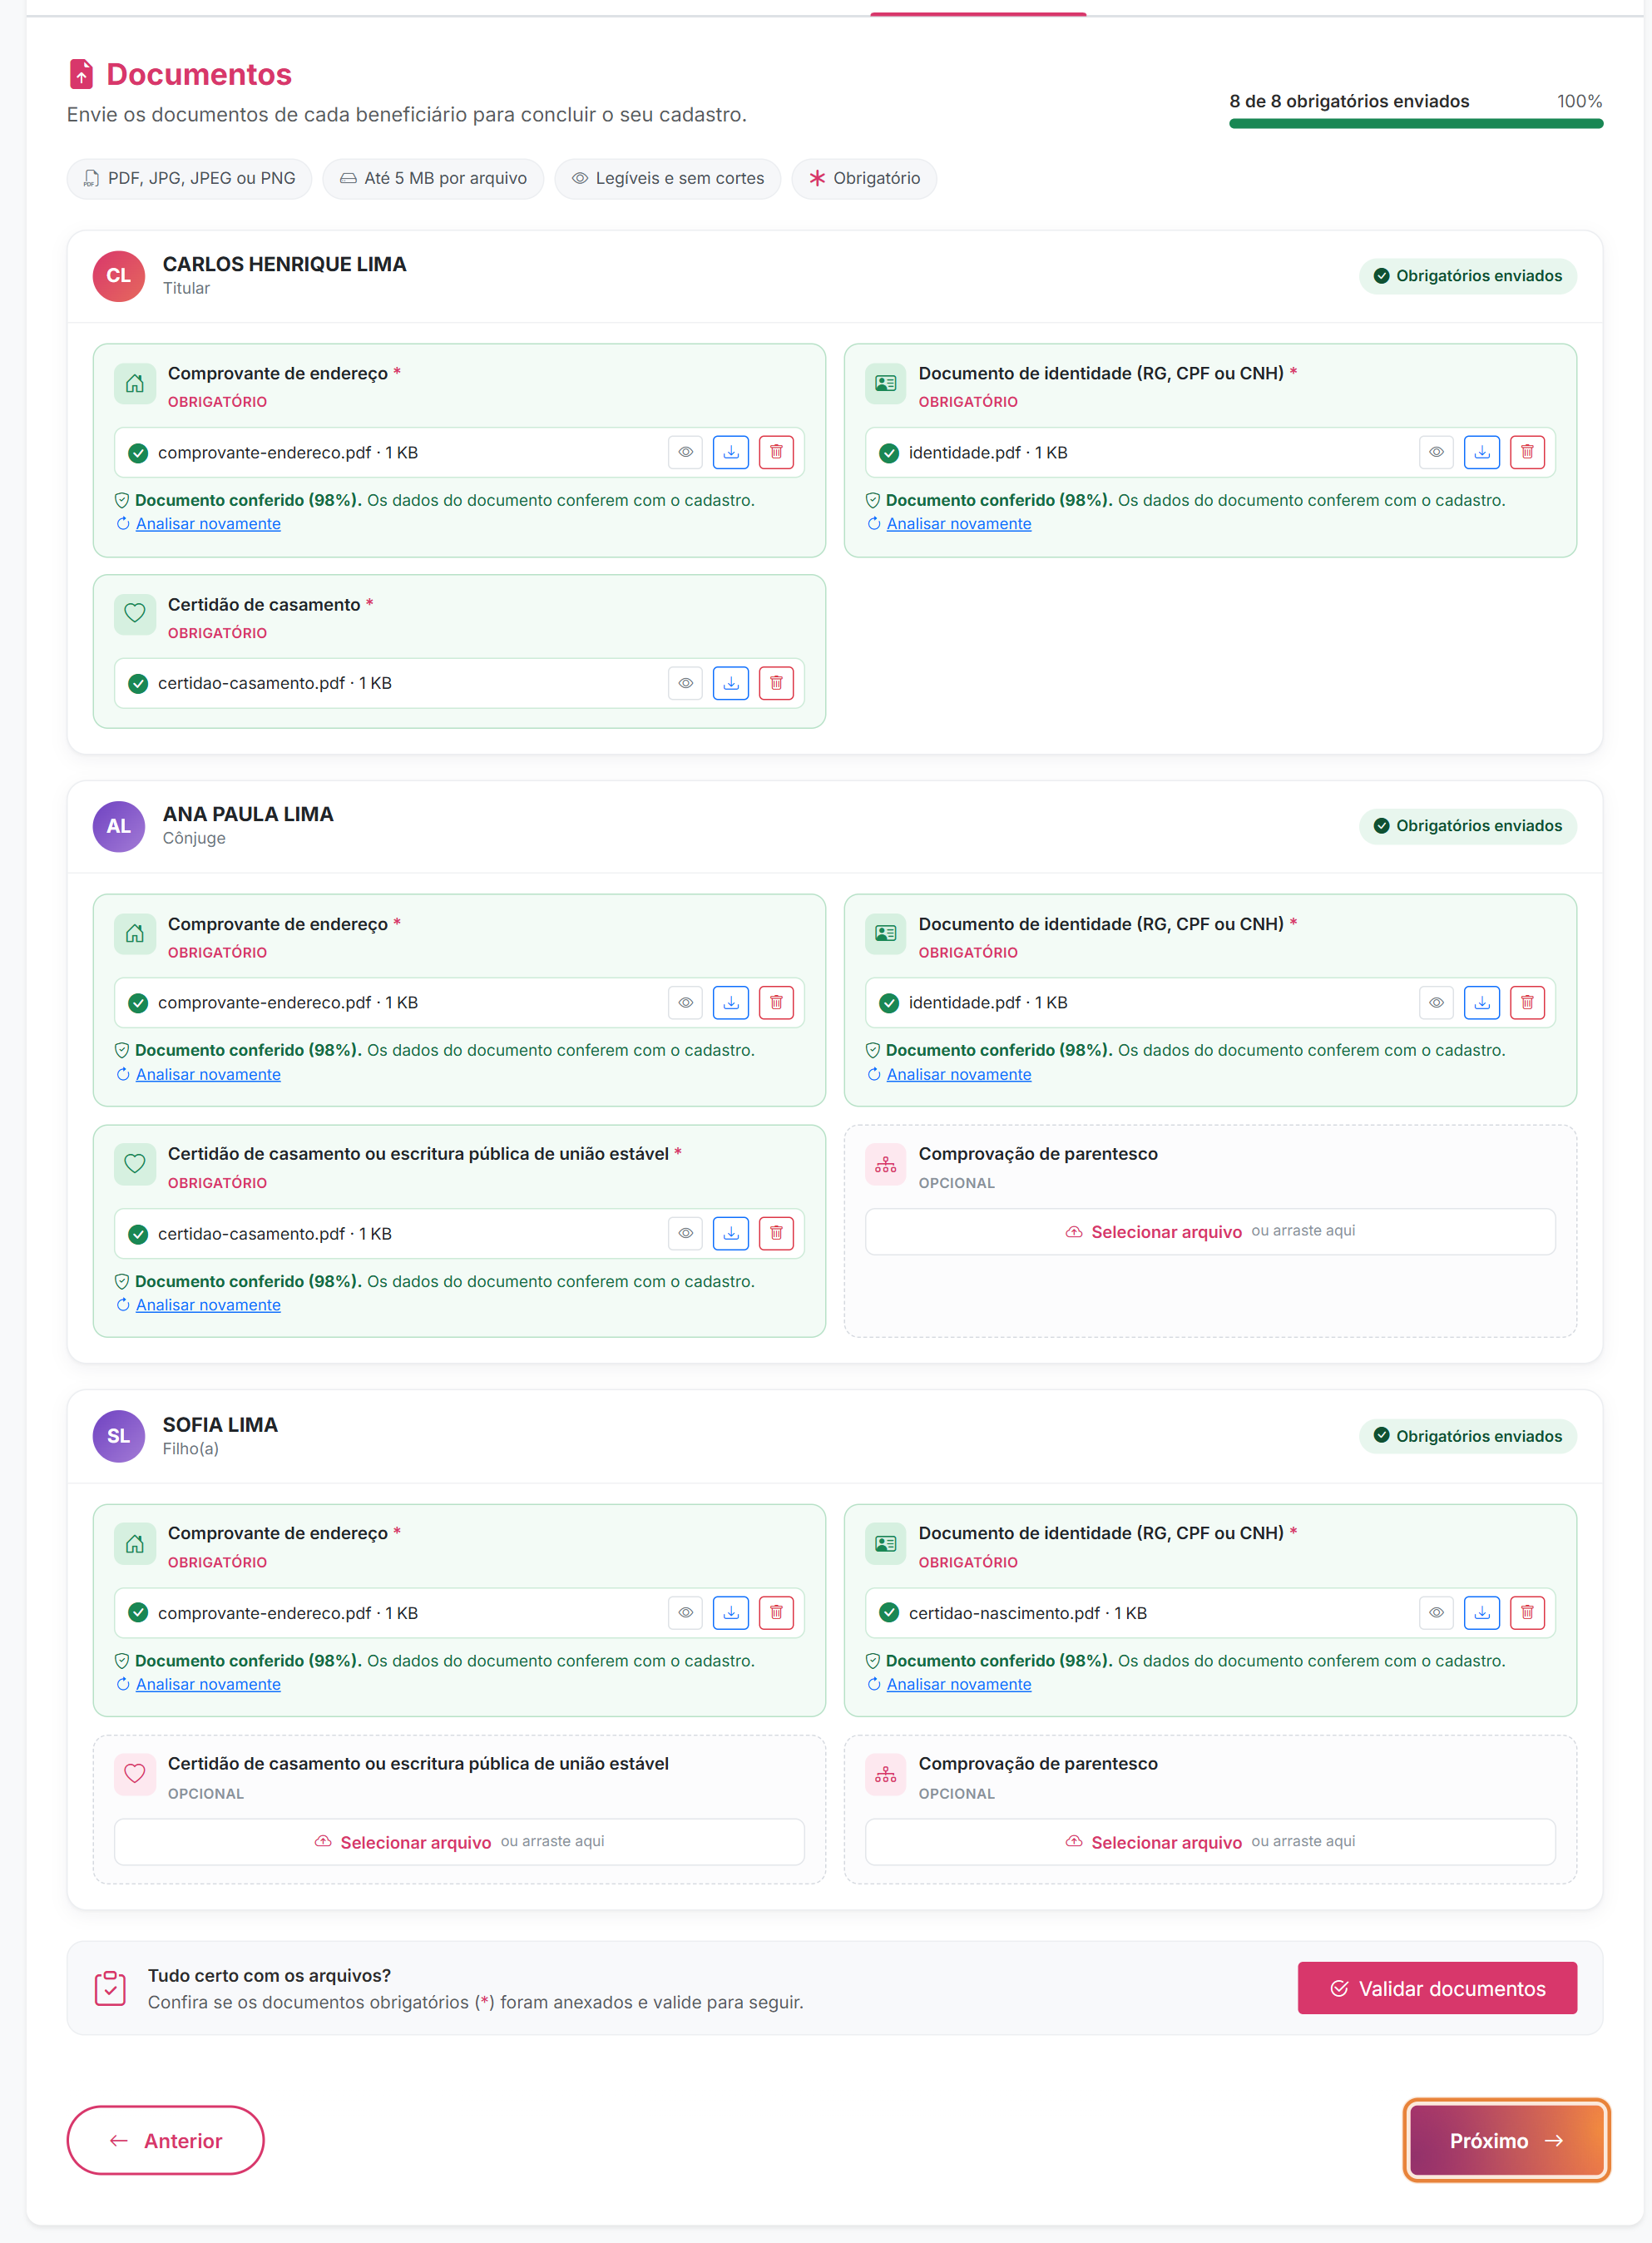
Task: Download Carlos's certidao-casamento.pdf
Action: point(731,683)
